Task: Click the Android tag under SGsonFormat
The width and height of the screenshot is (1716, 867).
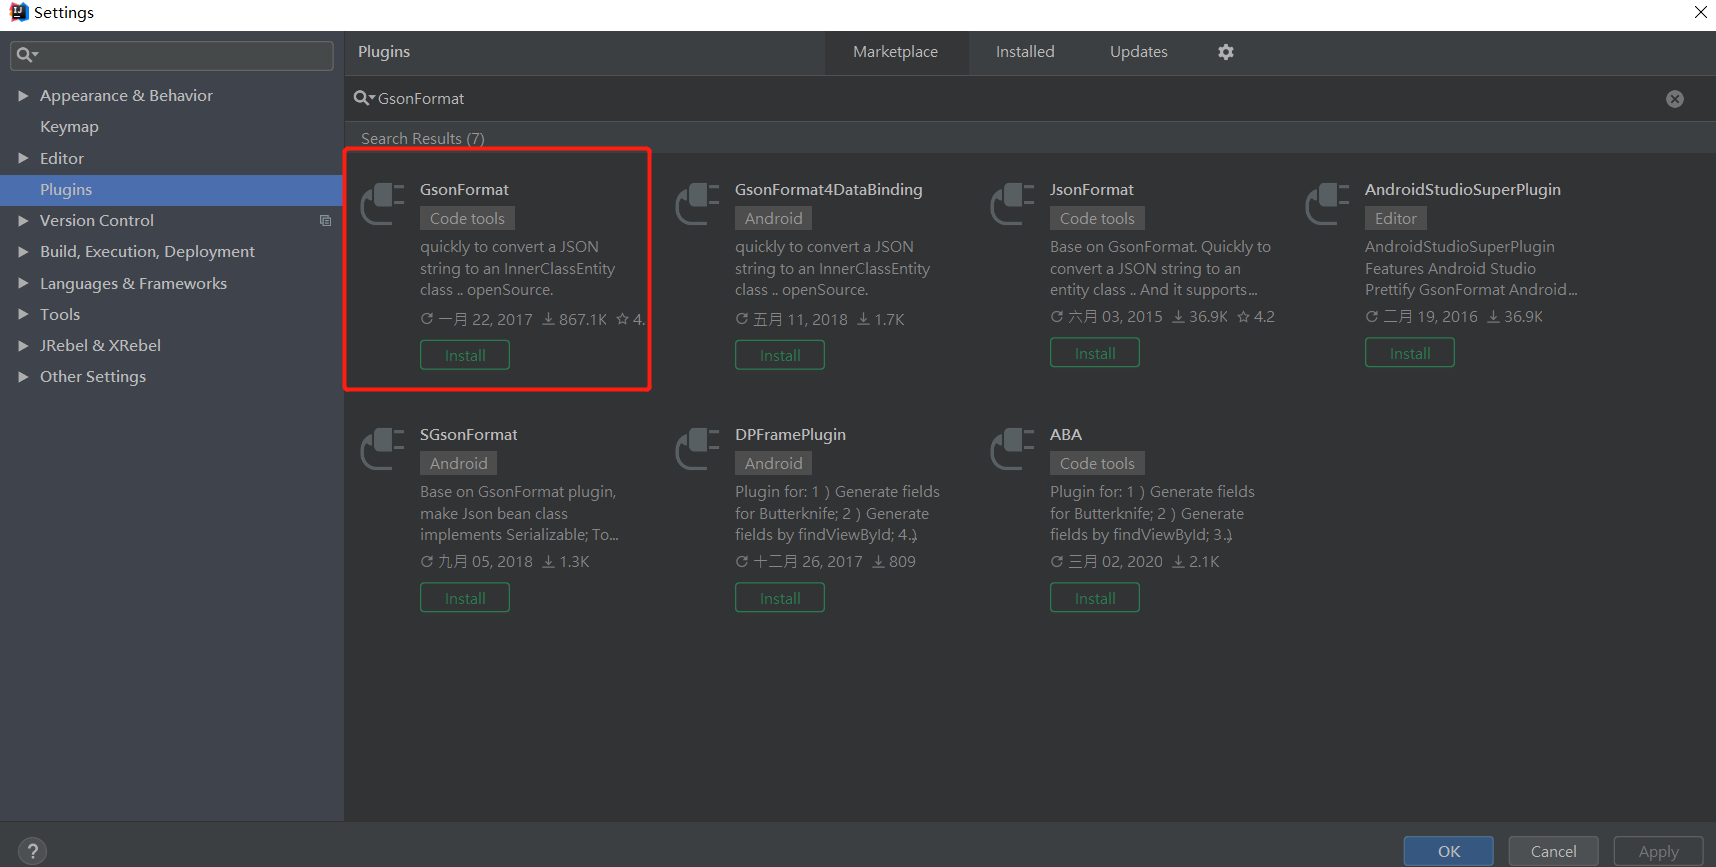Action: coord(458,463)
